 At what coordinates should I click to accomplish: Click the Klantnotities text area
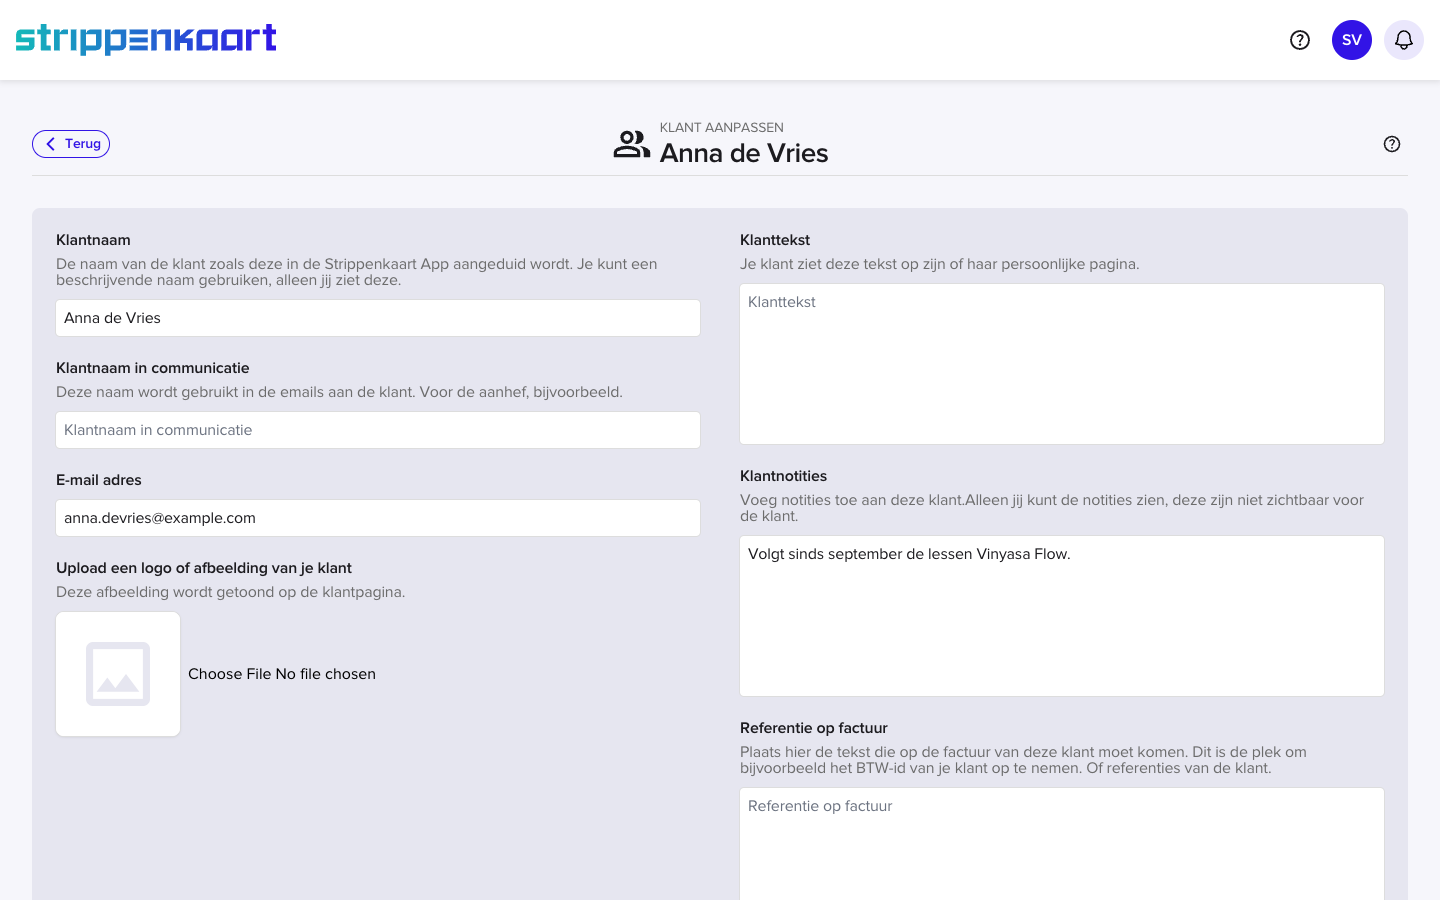pyautogui.click(x=1062, y=616)
